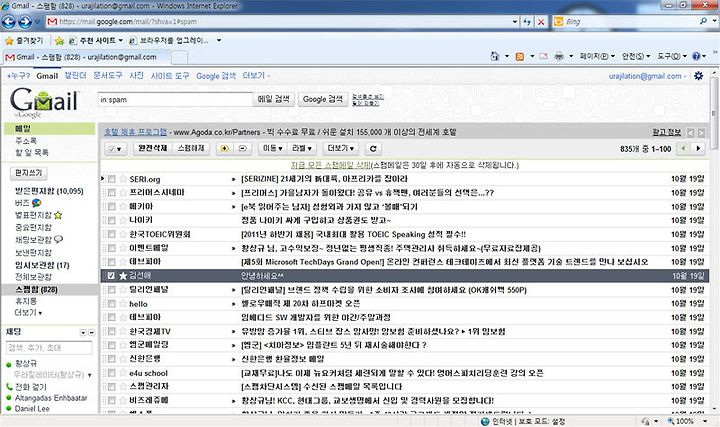The image size is (720, 427).
Task: Switch to the Gmail 스팸함 browser tab
Action: pyautogui.click(x=87, y=57)
